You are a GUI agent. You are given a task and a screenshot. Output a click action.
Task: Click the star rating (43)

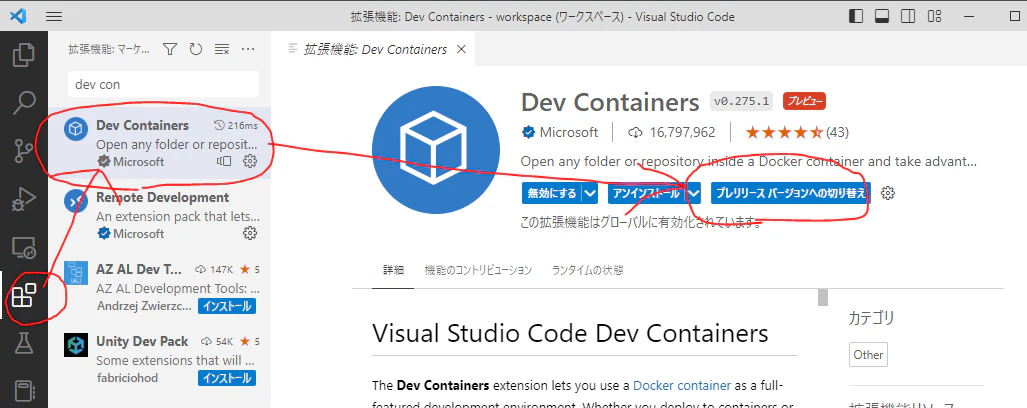coord(796,132)
